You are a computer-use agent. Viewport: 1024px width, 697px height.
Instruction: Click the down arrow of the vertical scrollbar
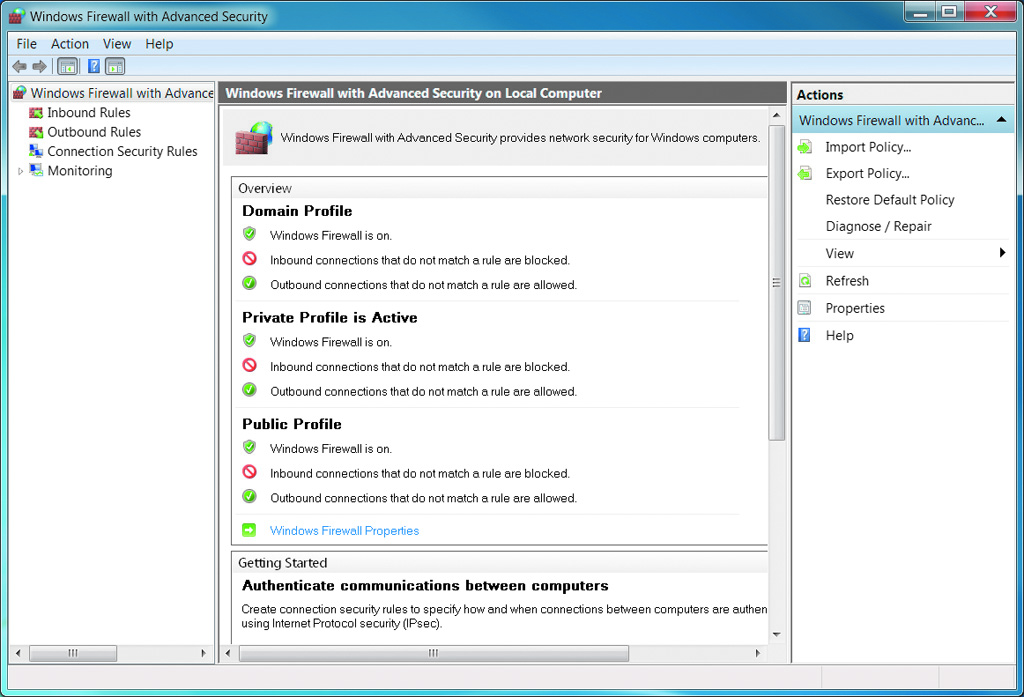[x=777, y=634]
